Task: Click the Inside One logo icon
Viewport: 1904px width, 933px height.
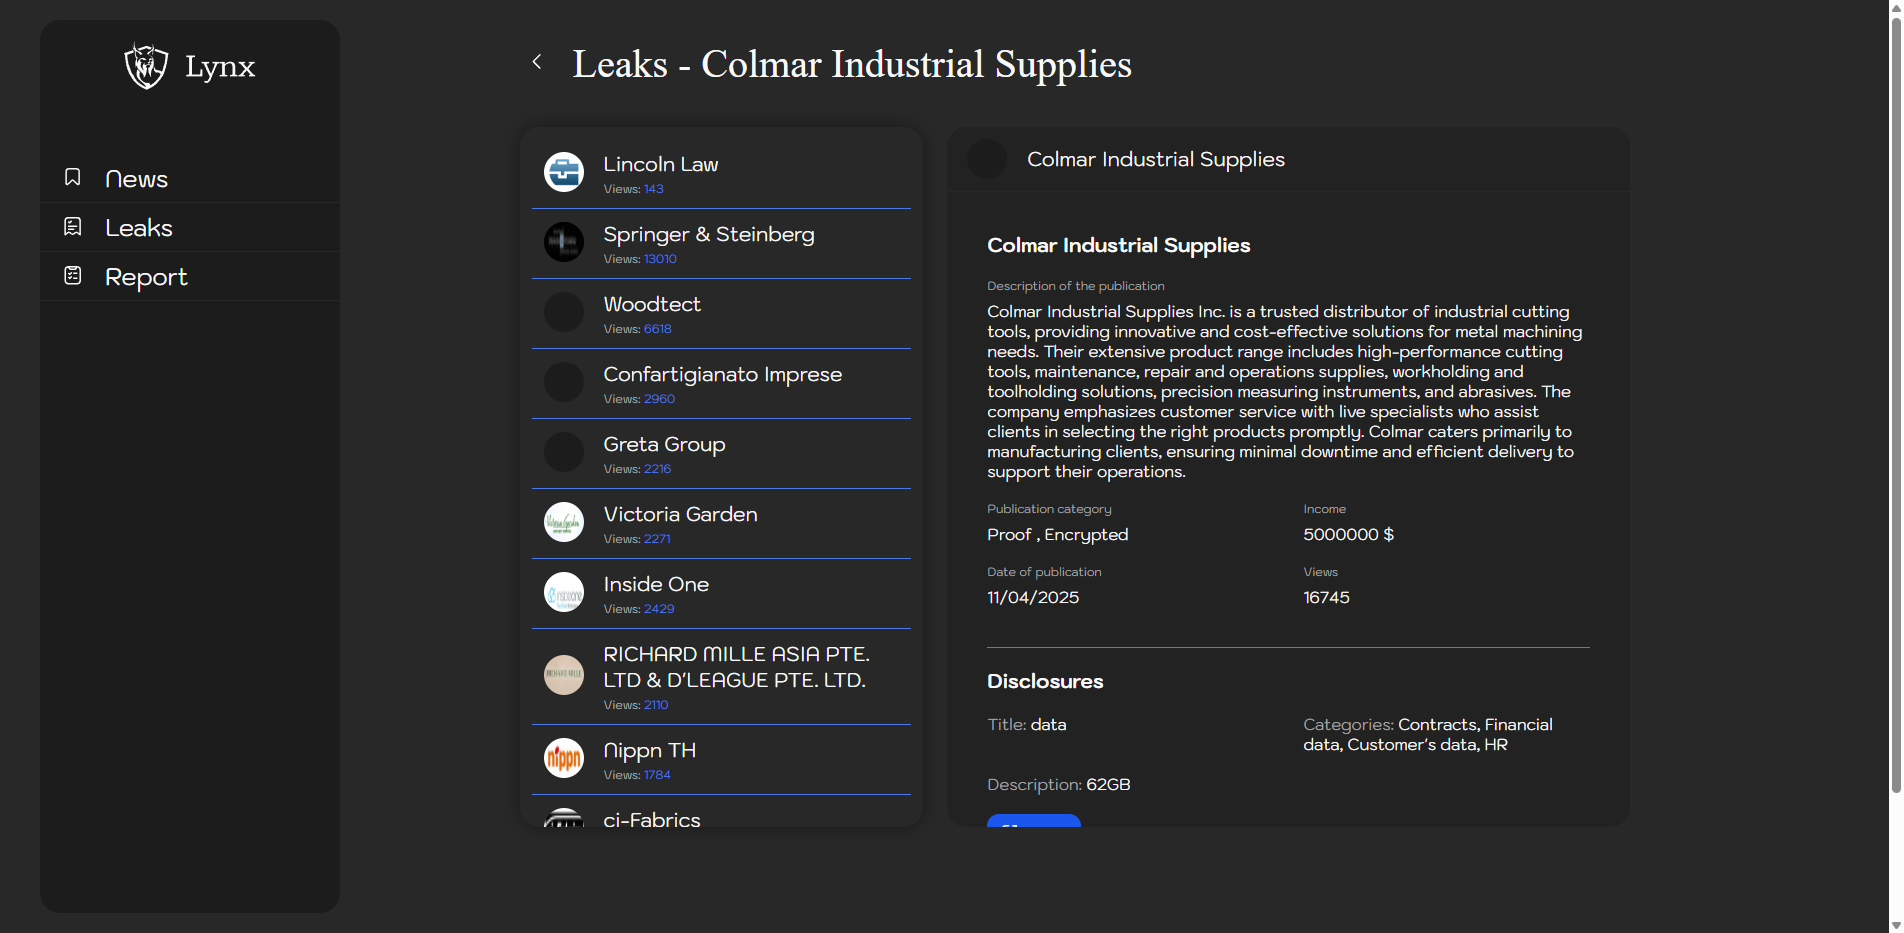Action: 564,592
